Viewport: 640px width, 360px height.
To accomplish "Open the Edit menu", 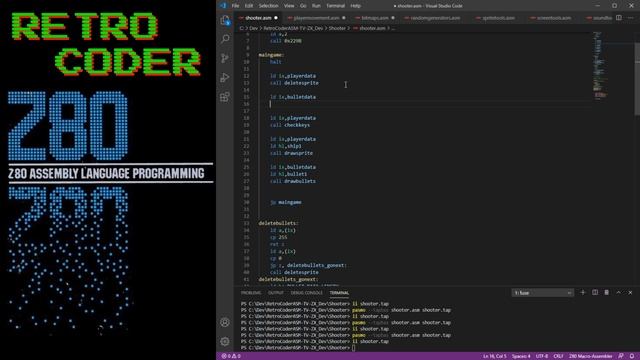I will pos(249,6).
